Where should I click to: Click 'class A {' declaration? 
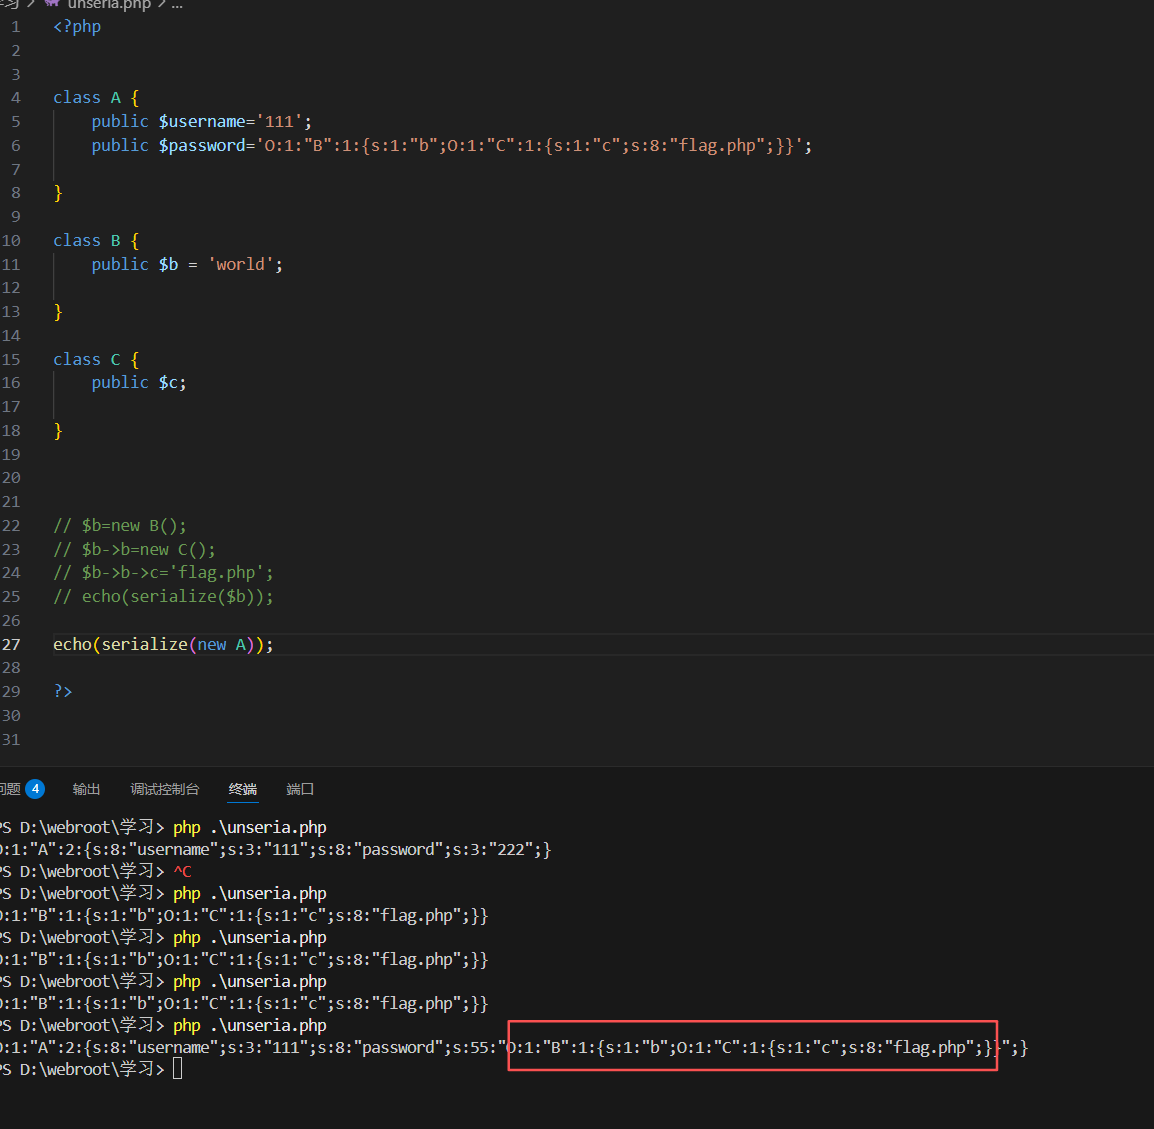point(96,98)
